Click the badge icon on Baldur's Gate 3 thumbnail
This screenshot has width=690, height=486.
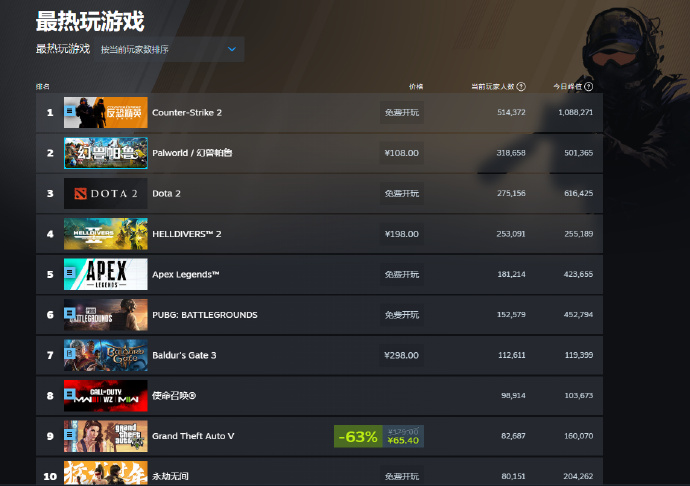click(70, 353)
